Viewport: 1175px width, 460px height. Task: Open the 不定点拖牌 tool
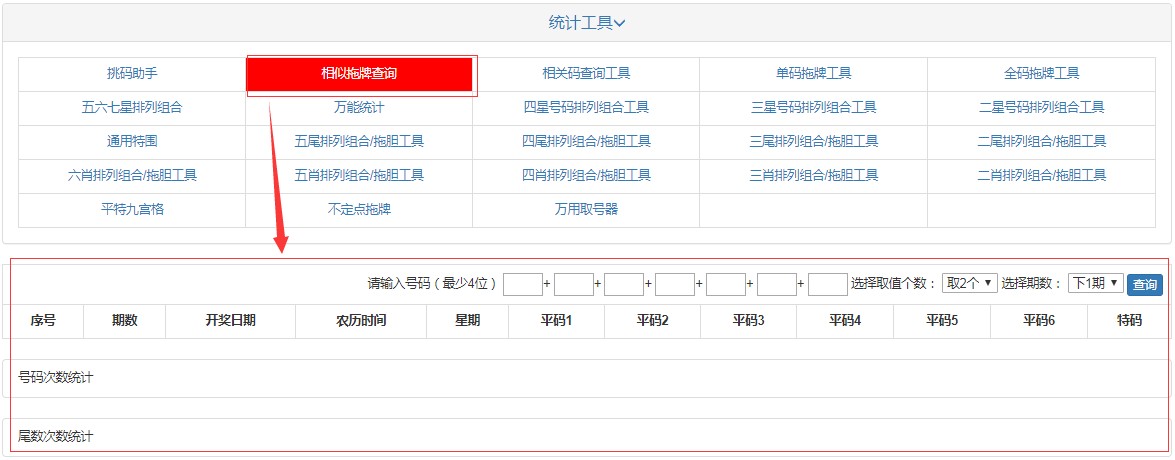359,209
